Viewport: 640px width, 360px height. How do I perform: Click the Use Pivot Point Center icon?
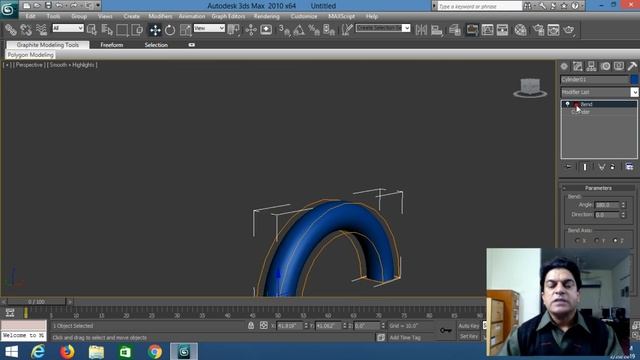coord(234,30)
